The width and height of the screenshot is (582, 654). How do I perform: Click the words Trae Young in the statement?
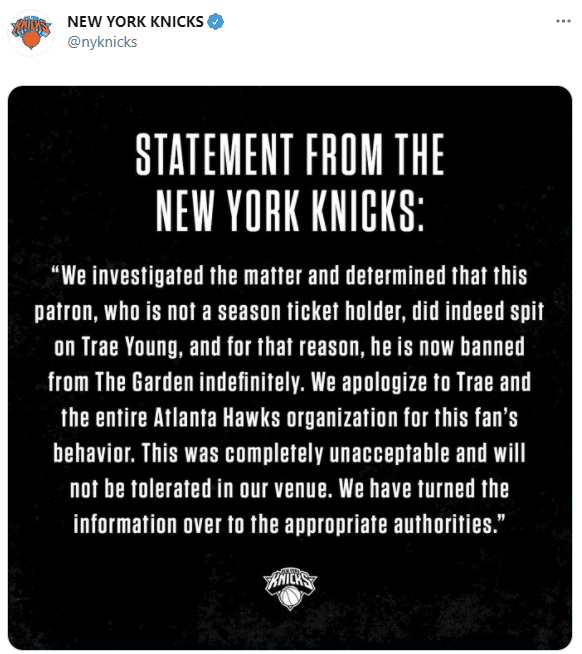(x=129, y=347)
